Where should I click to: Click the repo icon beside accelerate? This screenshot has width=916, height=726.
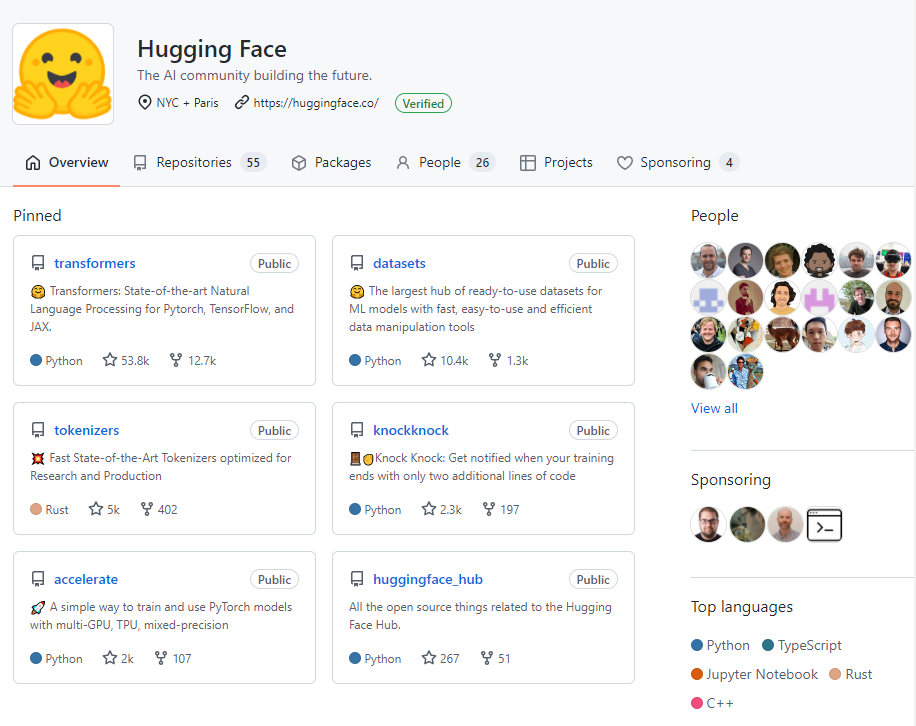point(38,579)
